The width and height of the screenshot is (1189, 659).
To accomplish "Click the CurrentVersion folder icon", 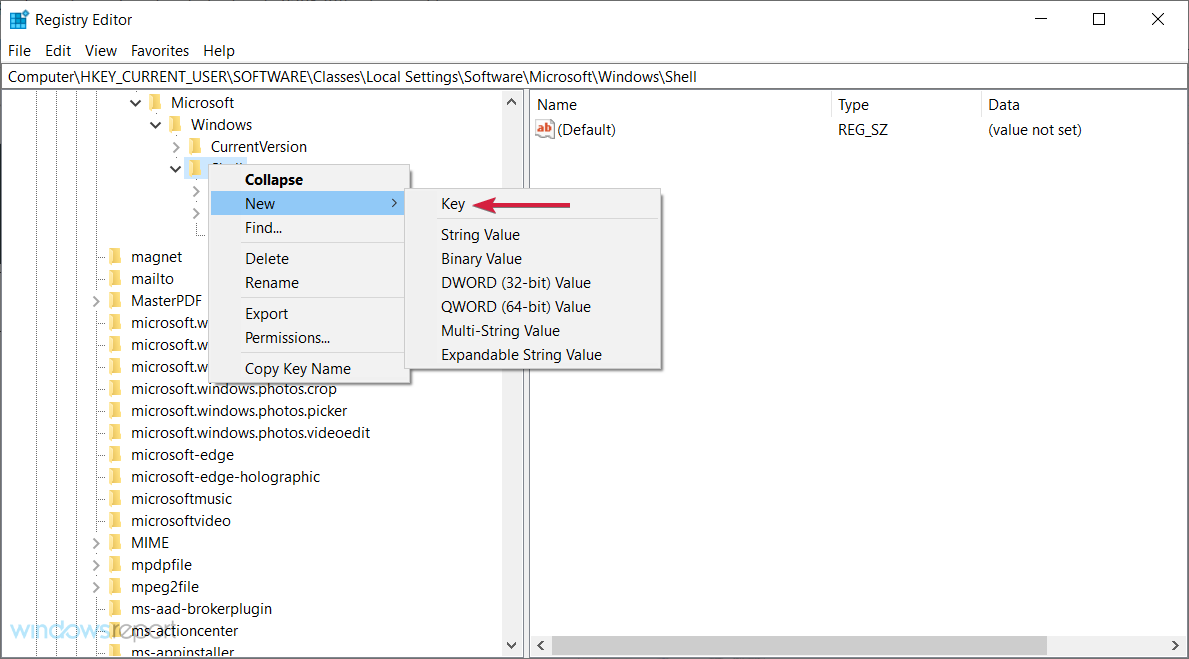I will 196,146.
